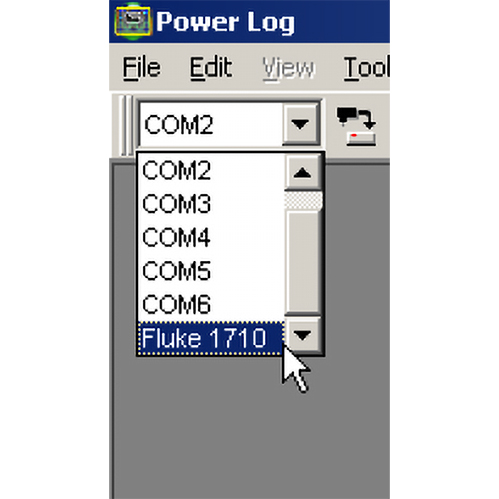Open the Edit menu

click(x=211, y=68)
